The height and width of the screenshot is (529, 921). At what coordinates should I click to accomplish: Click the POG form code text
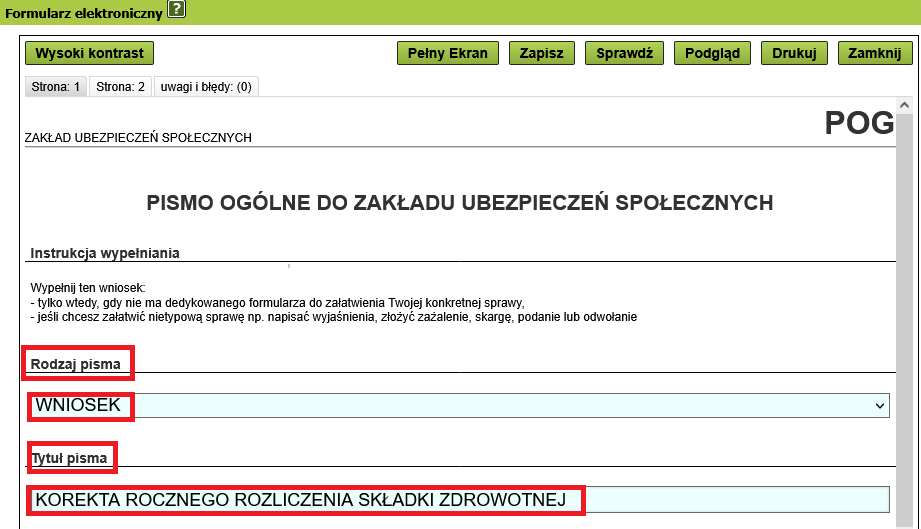[x=859, y=123]
